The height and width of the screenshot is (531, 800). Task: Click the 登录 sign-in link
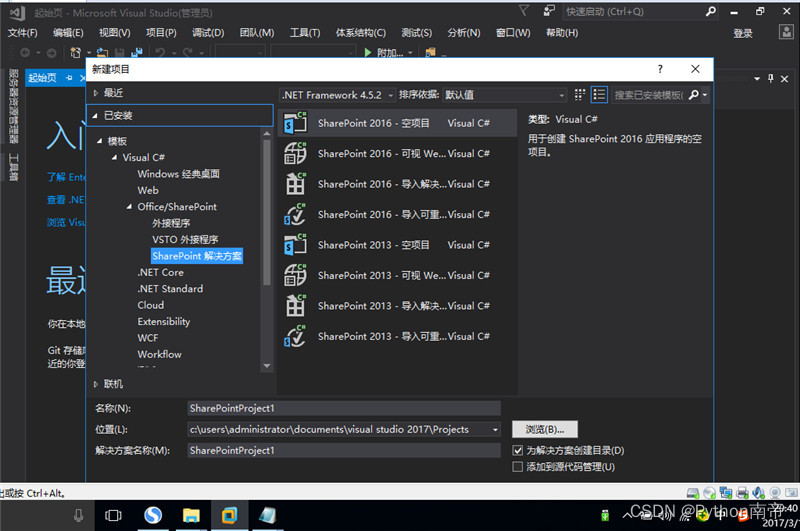tap(743, 33)
